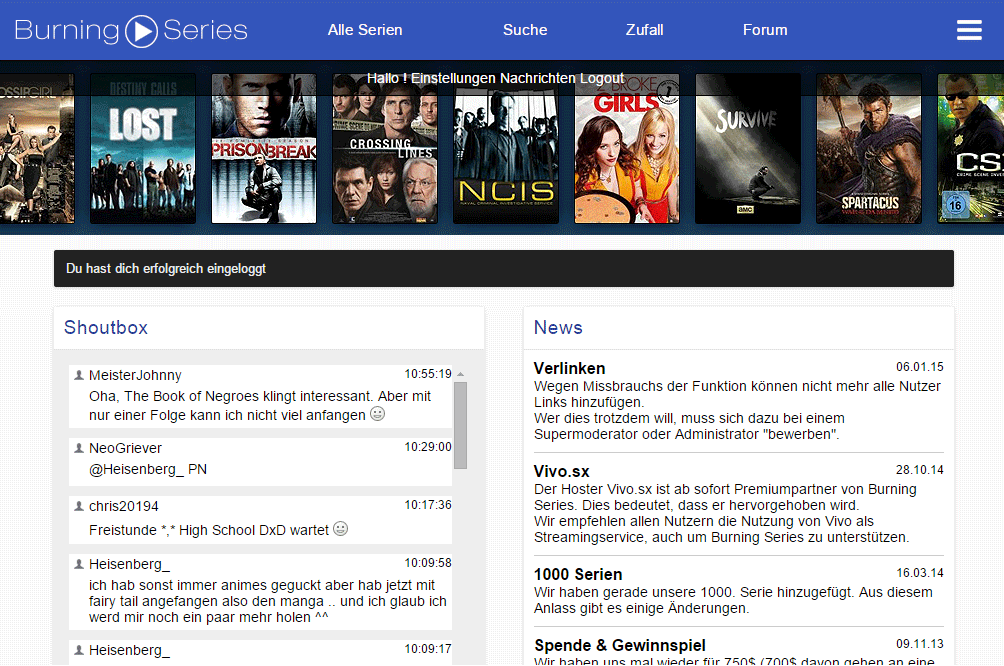Go to the Suche page
Screen dimensions: 1004x666
[525, 30]
